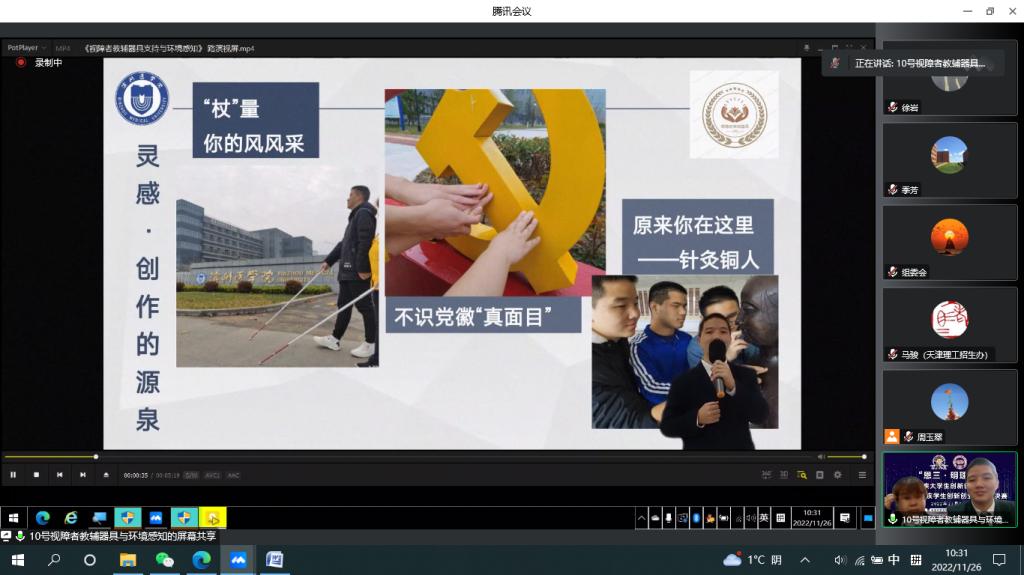Show hidden system tray icons
Image resolution: width=1024 pixels, height=575 pixels.
pos(804,560)
